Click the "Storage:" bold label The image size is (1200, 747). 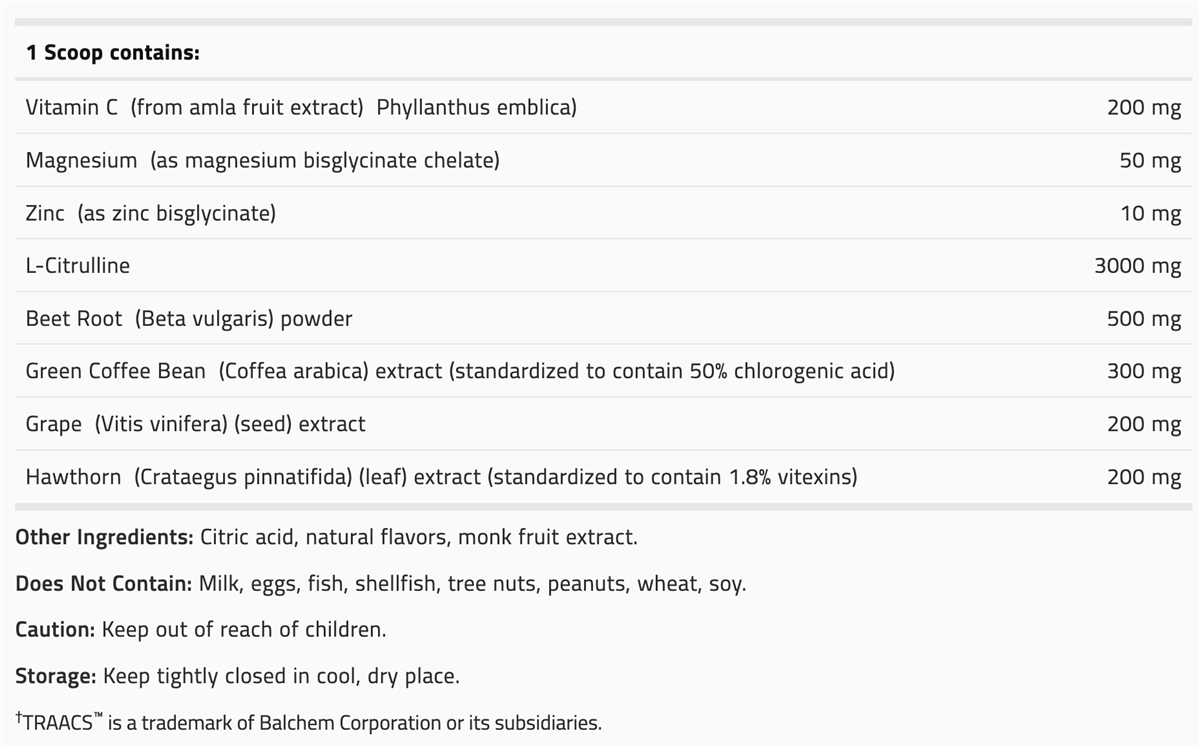(x=56, y=676)
